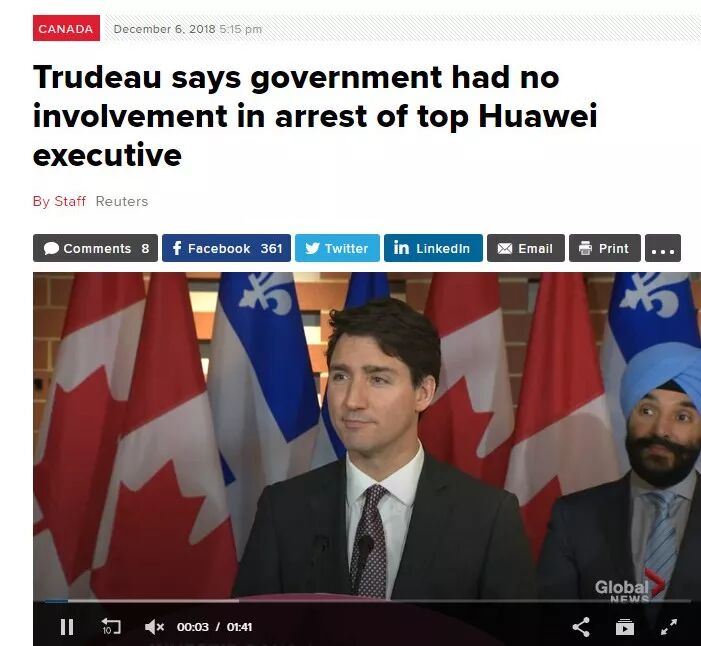
Task: Share article on Facebook
Action: pos(226,248)
